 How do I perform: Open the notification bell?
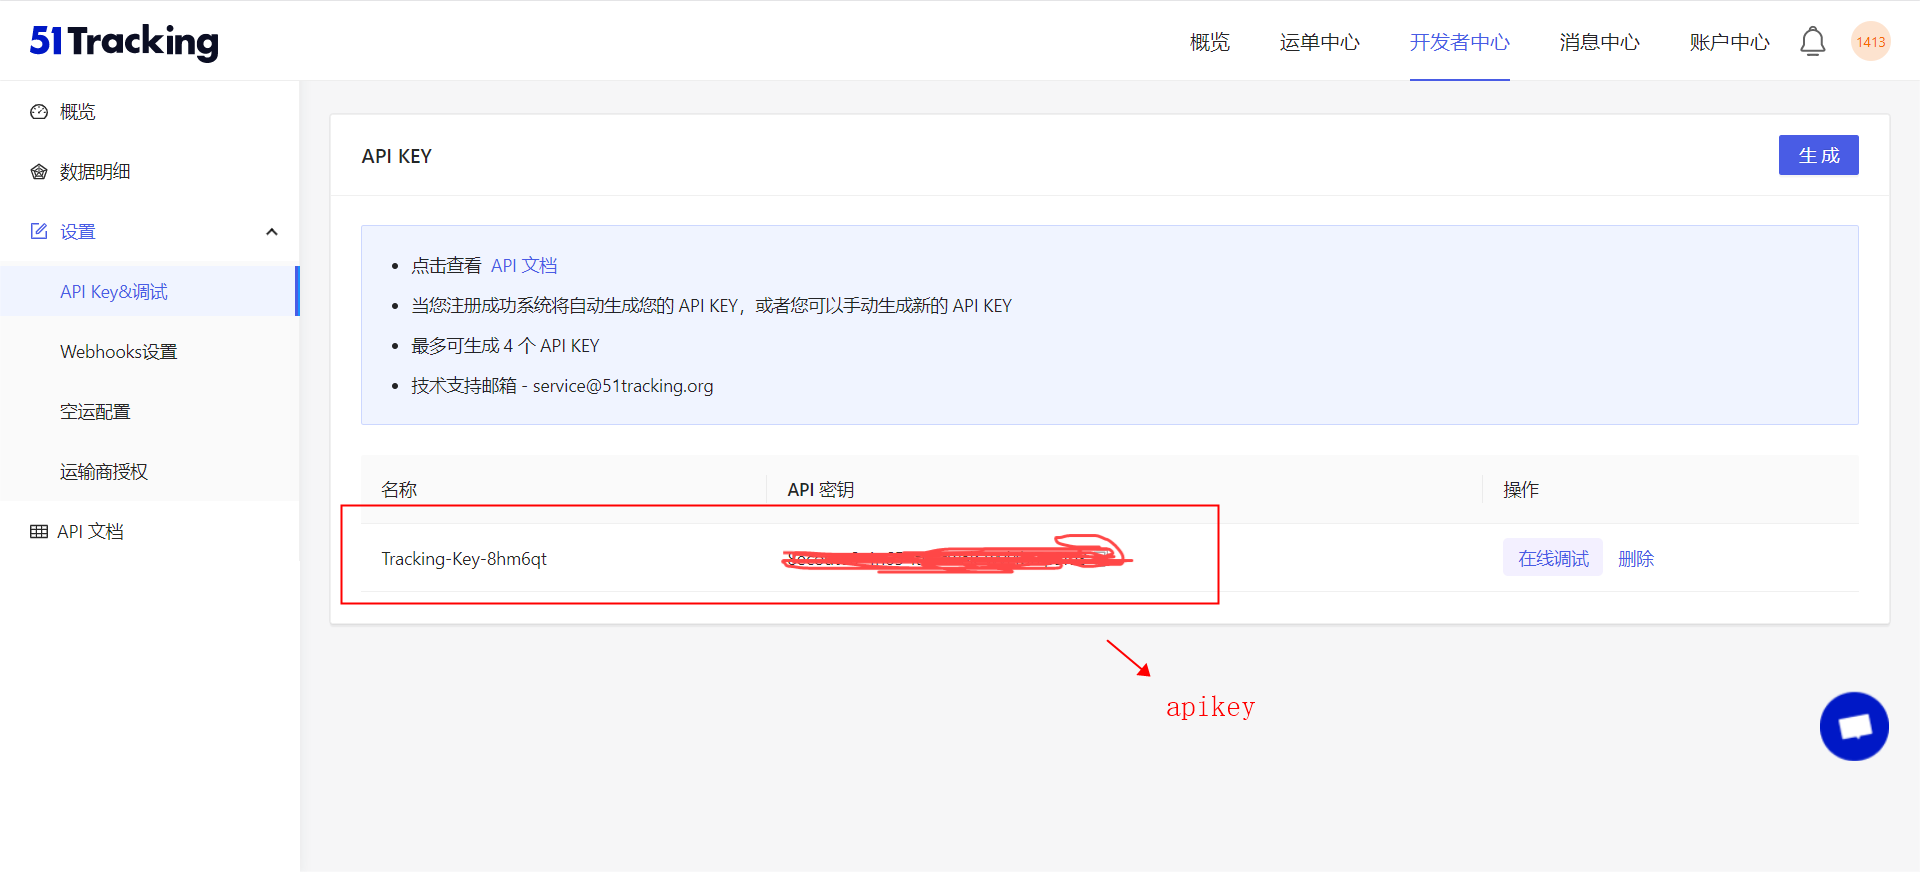click(1812, 42)
